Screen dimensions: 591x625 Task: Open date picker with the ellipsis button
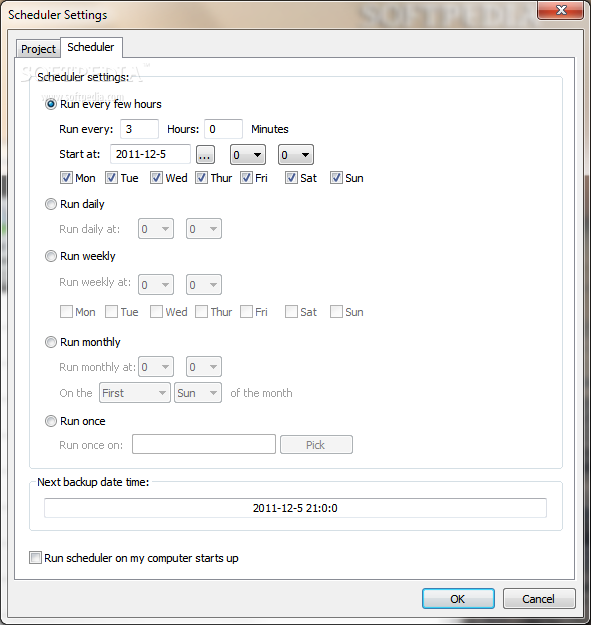click(205, 155)
